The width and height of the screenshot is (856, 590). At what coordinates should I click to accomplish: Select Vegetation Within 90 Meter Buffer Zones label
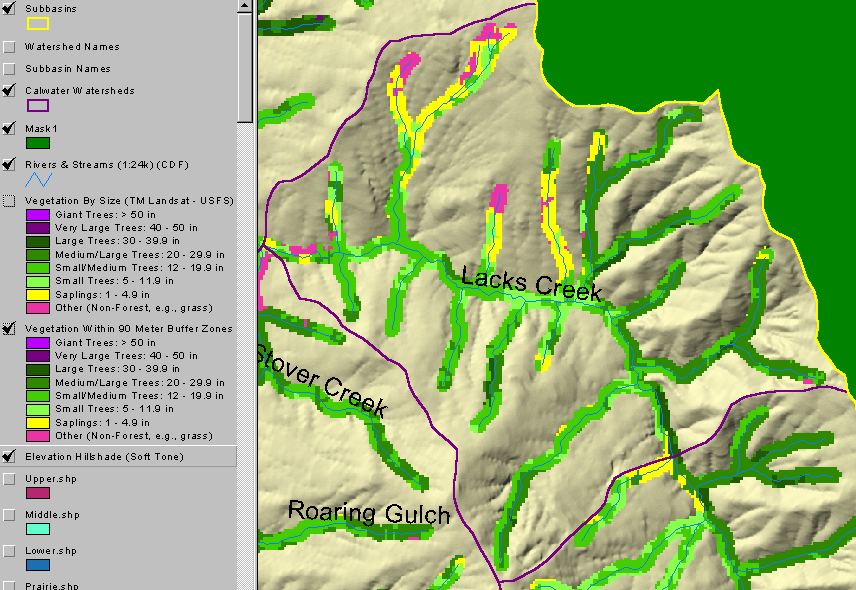[129, 329]
